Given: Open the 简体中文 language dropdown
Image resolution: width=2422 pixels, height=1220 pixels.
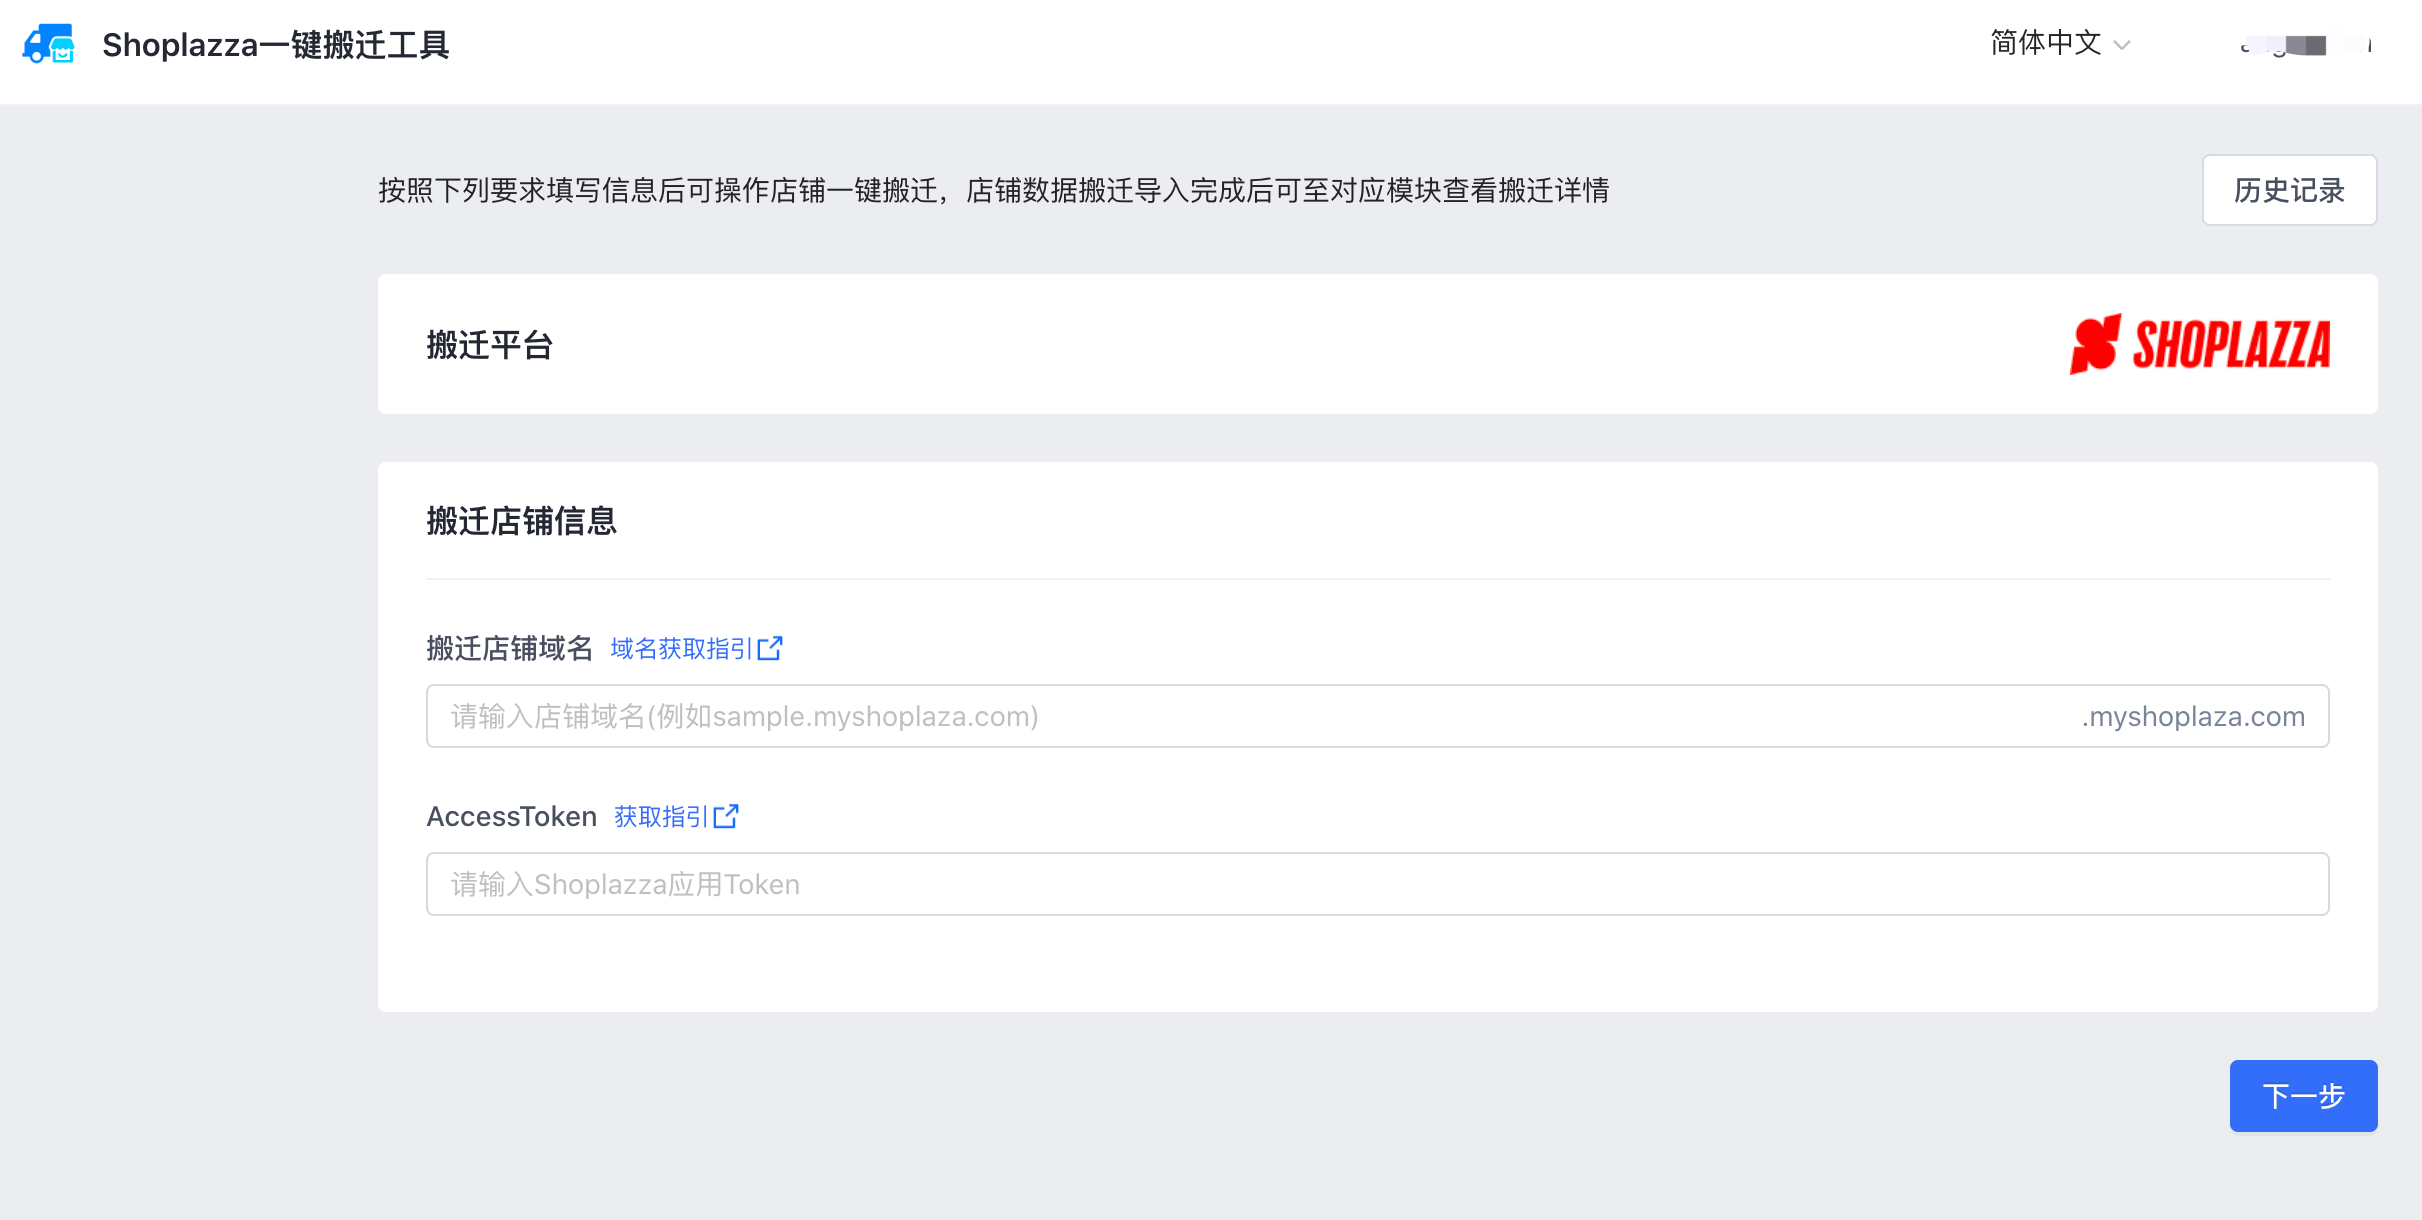Looking at the screenshot, I should [x=2046, y=44].
